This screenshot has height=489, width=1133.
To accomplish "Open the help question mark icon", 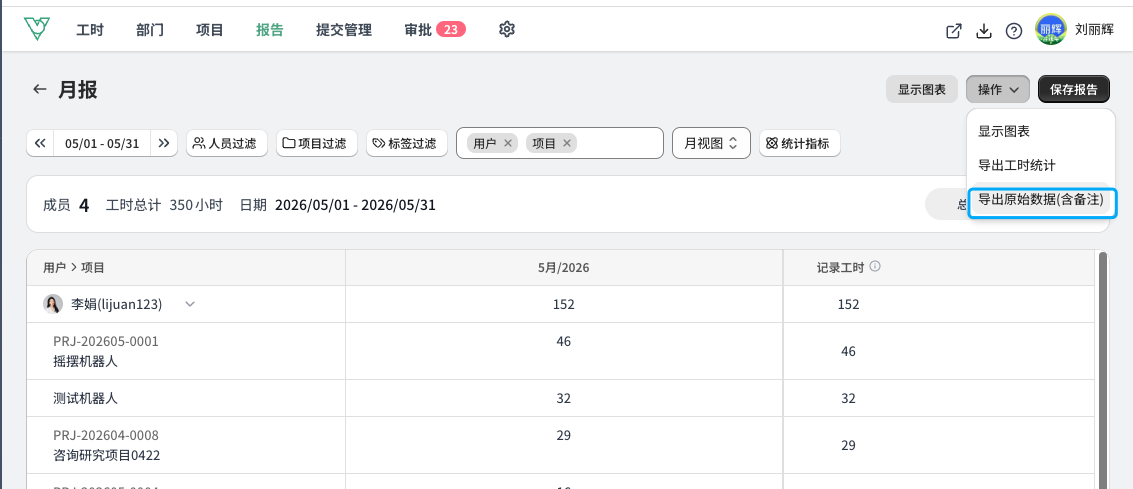I will 1014,31.
